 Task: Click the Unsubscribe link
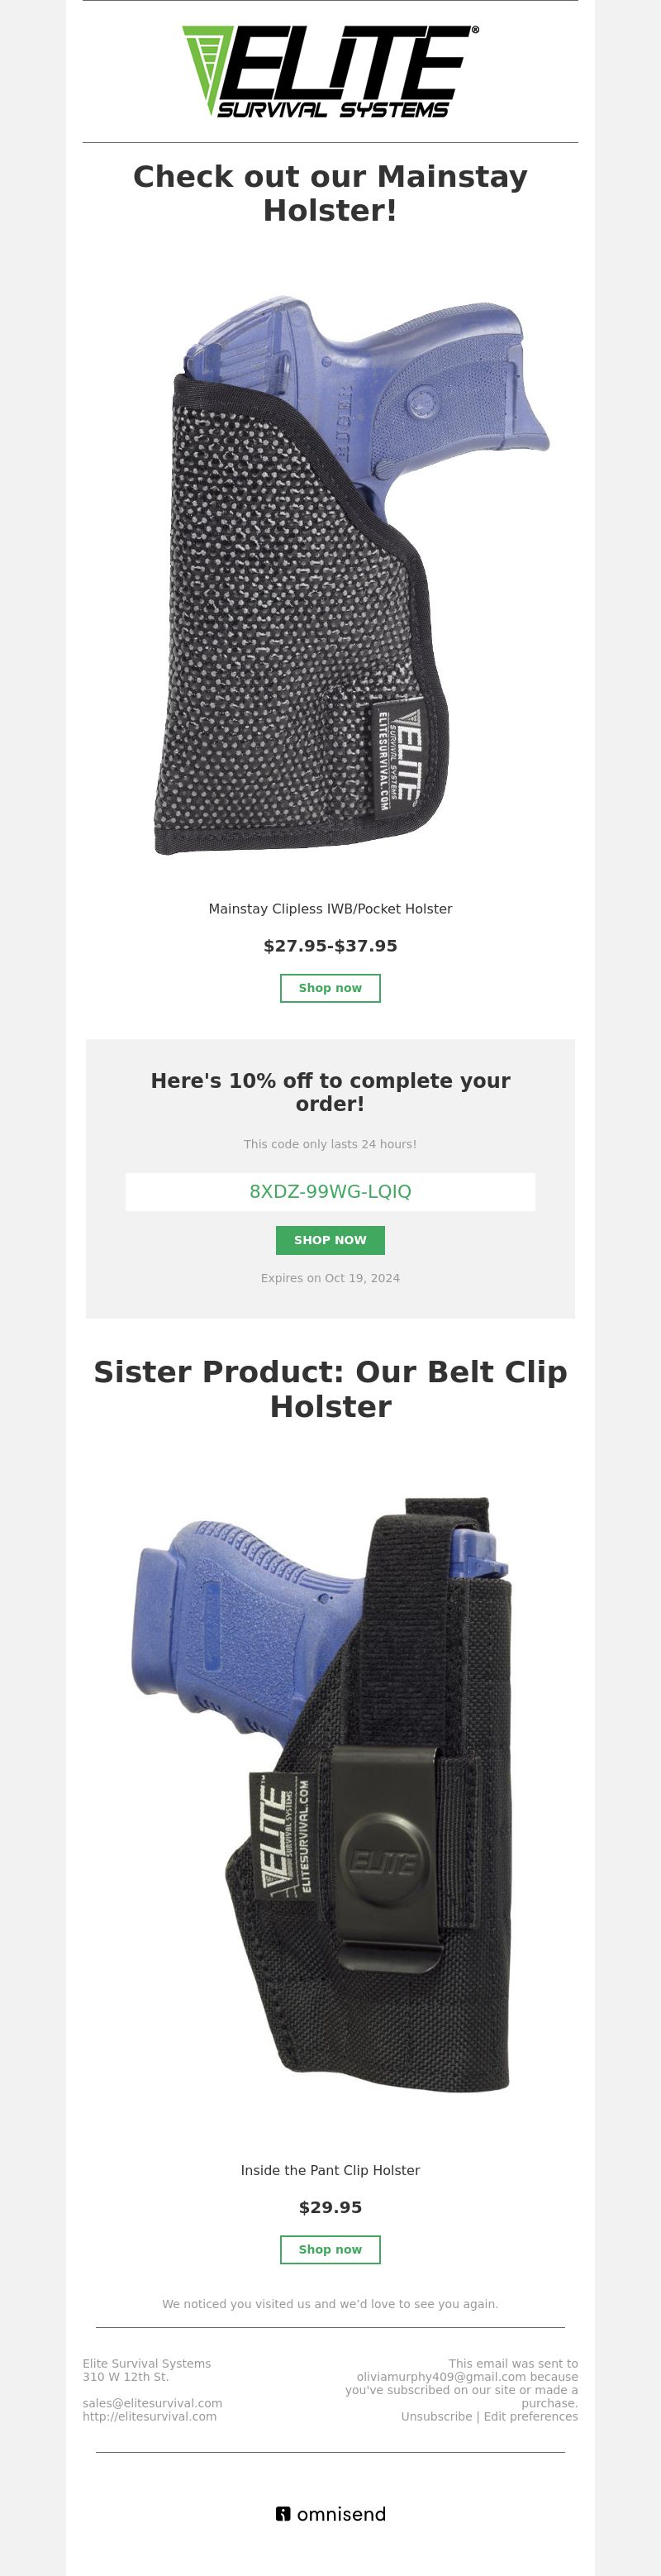click(x=436, y=2416)
